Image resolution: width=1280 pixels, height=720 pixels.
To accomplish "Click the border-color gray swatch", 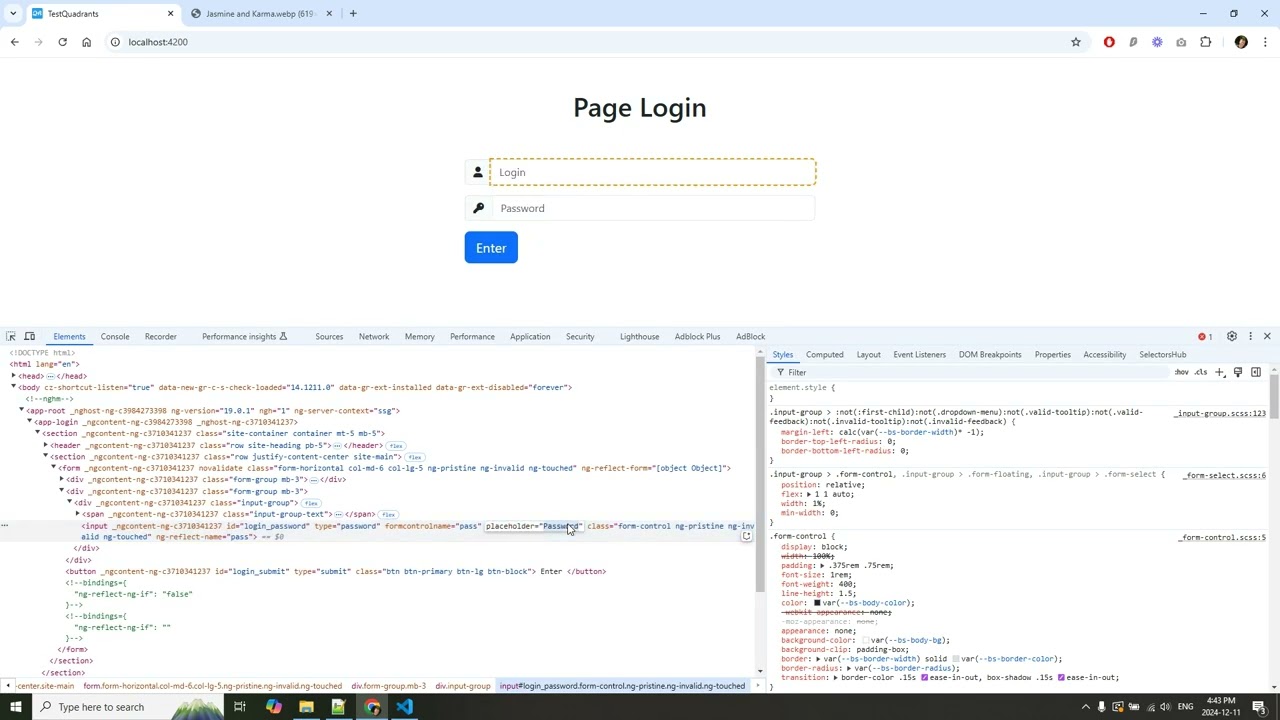I will pos(956,659).
